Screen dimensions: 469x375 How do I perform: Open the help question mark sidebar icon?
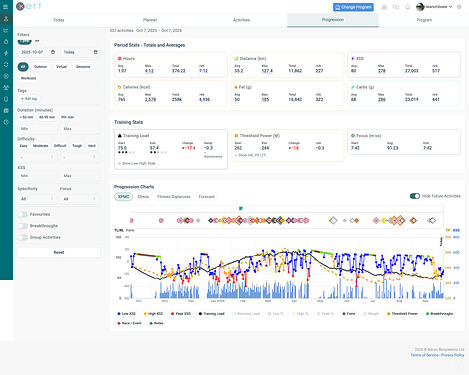click(6, 122)
